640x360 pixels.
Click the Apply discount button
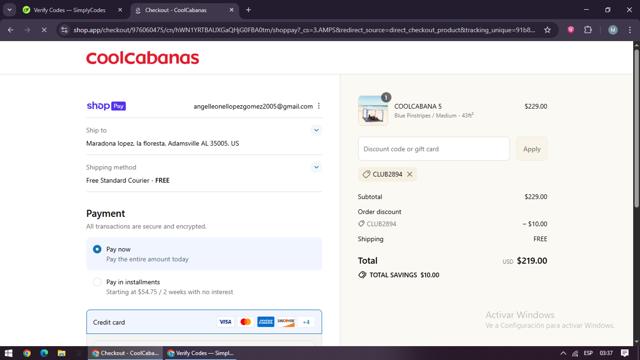[x=532, y=149]
